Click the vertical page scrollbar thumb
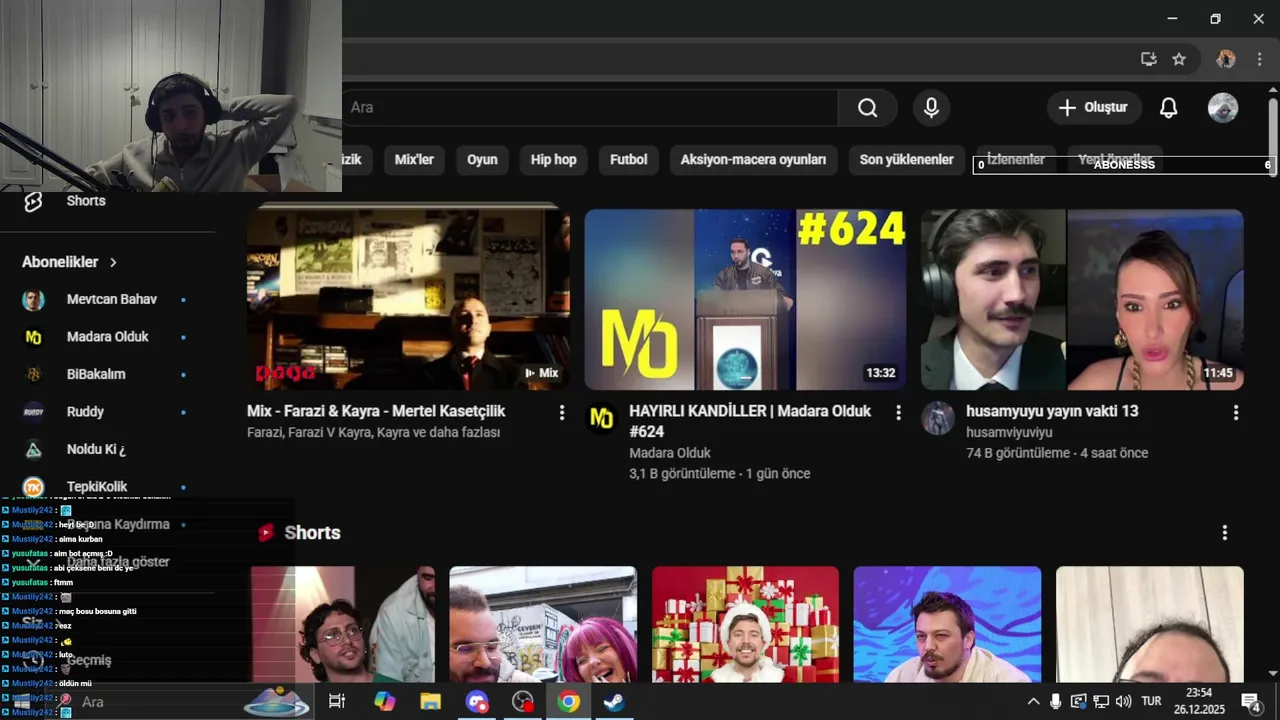The height and width of the screenshot is (720, 1280). (1273, 137)
